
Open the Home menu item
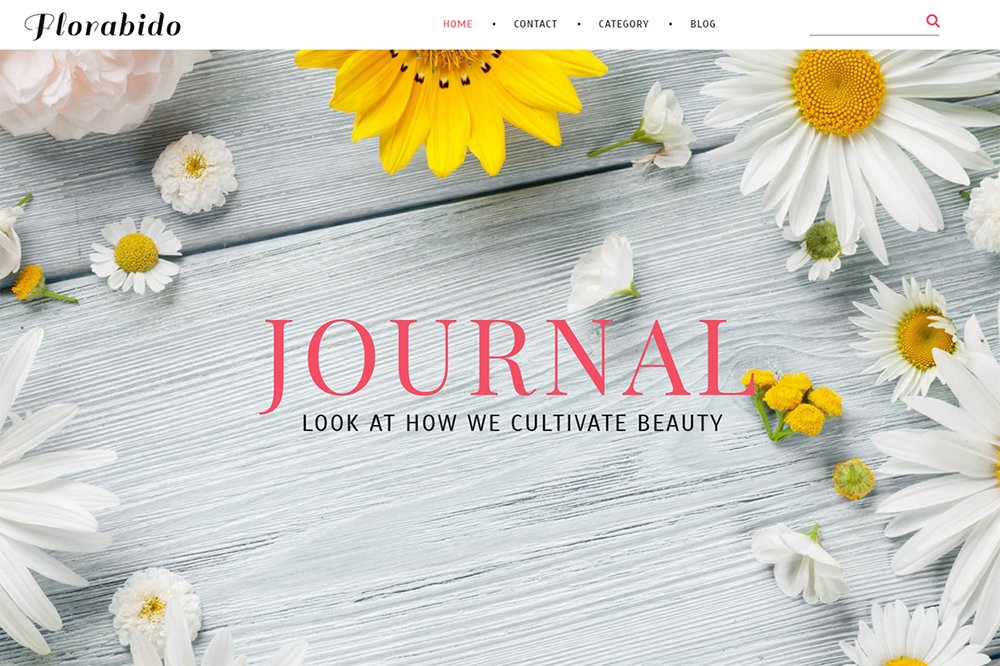[457, 24]
